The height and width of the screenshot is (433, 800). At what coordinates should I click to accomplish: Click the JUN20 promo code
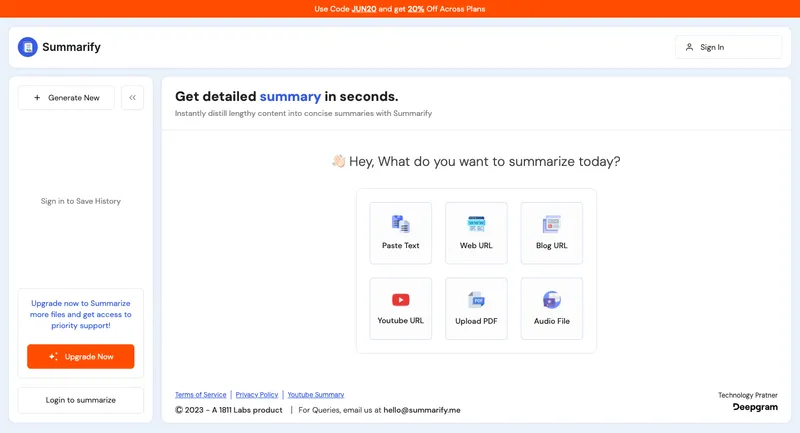click(363, 9)
